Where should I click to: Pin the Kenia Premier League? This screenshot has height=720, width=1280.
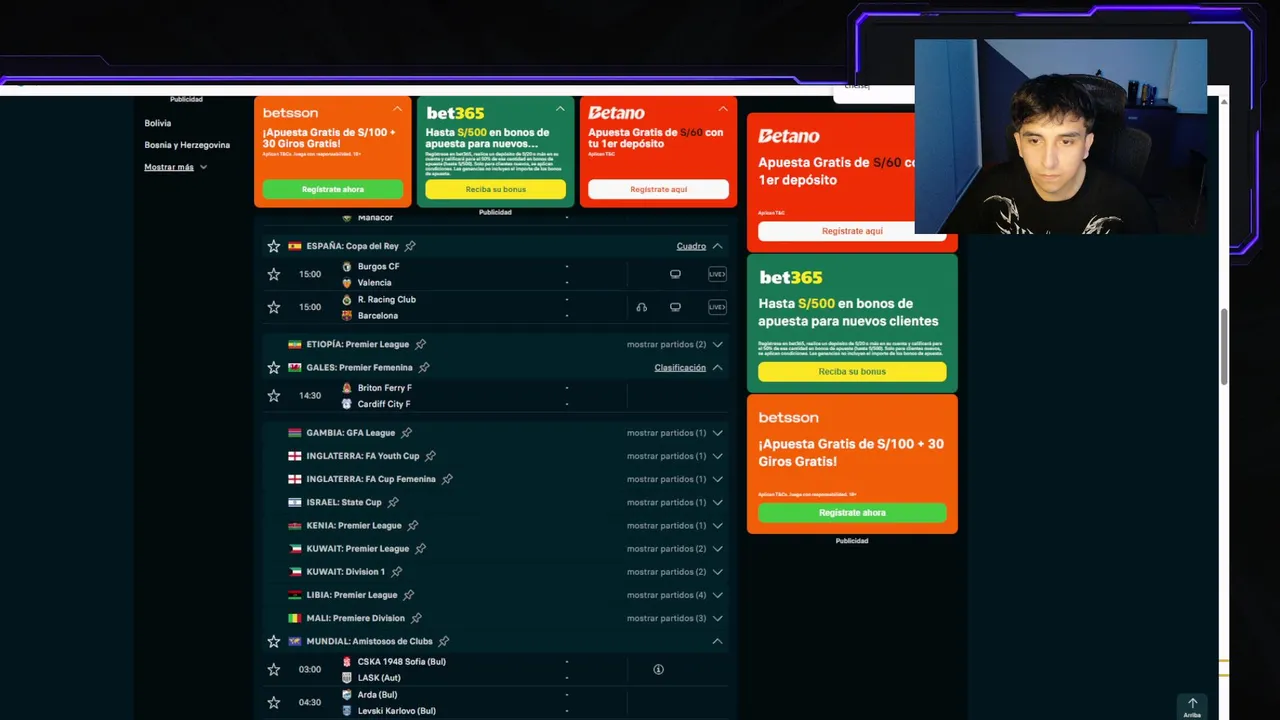coord(412,525)
